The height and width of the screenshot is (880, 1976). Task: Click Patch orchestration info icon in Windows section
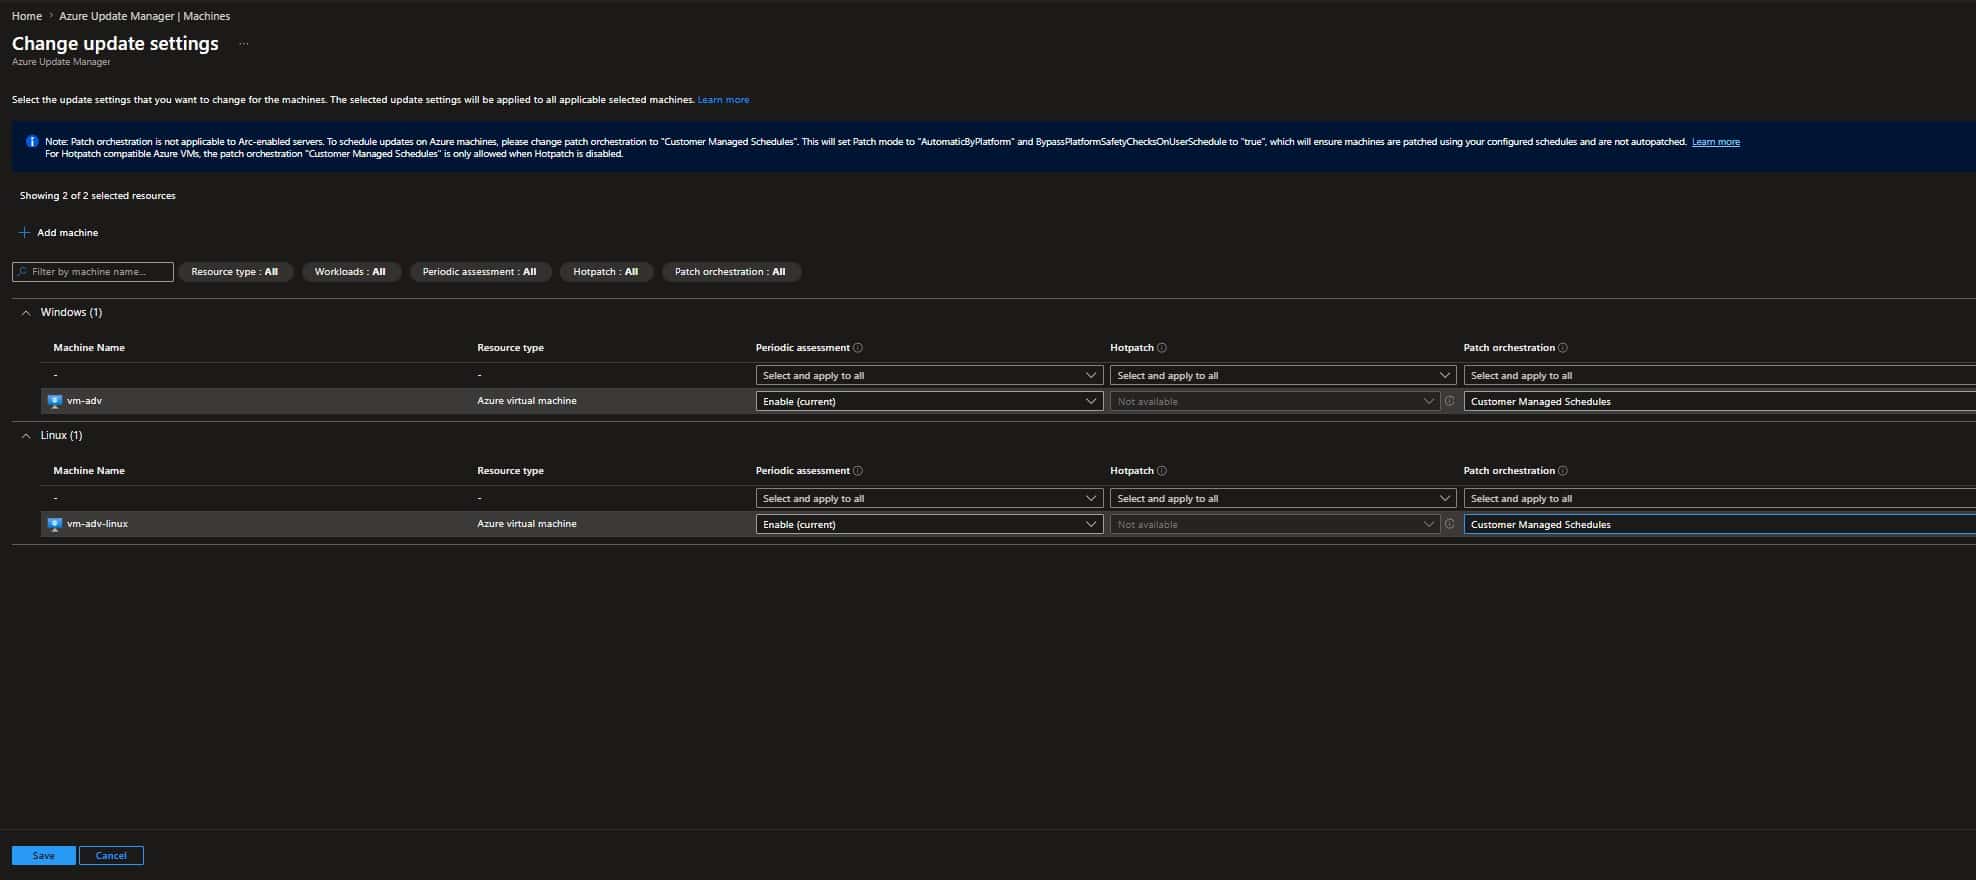tap(1563, 348)
